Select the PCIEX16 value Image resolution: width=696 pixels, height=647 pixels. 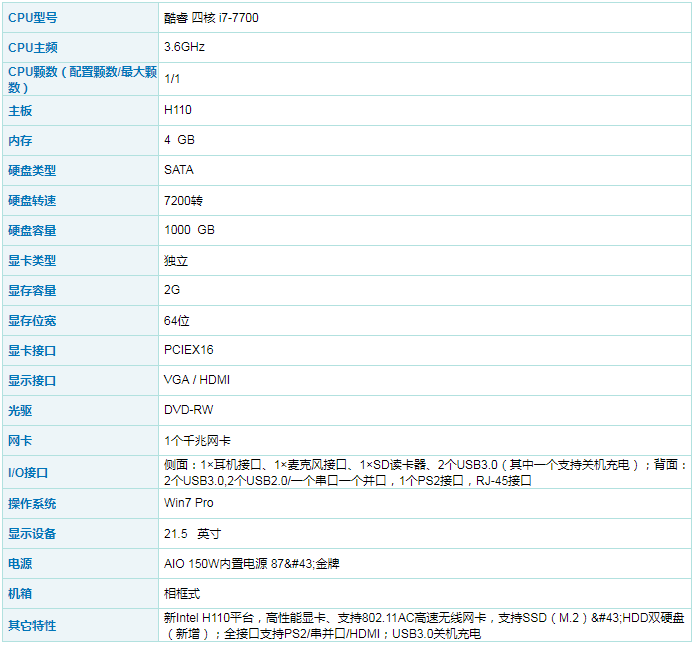tap(189, 350)
